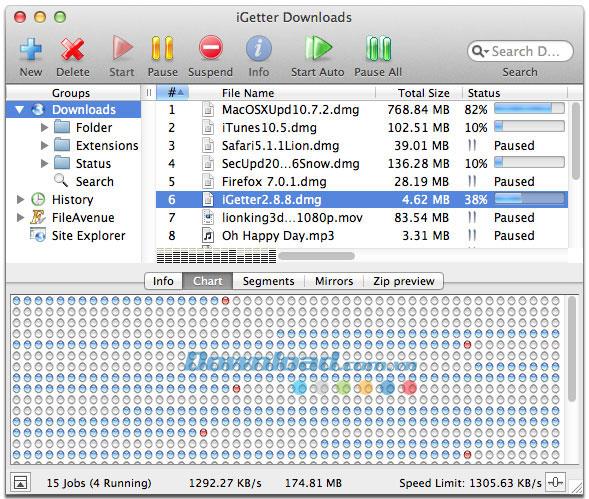
Task: Click the progress bar of MacOSXUpd10.7.2.dmg
Action: pyautogui.click(x=529, y=109)
